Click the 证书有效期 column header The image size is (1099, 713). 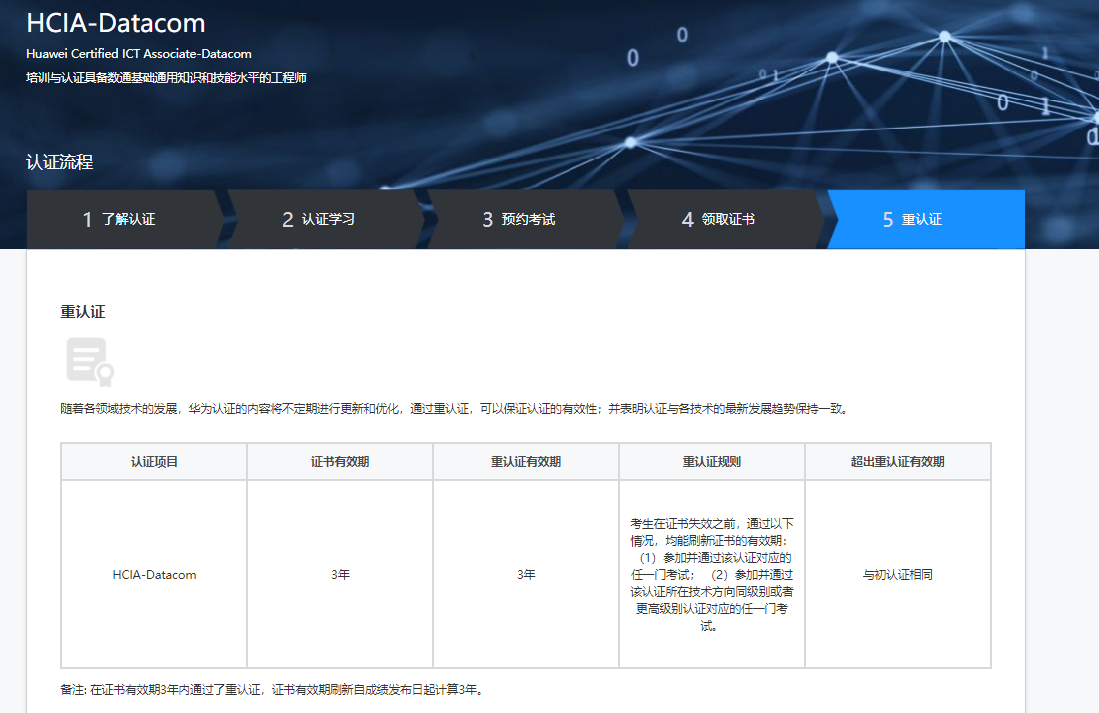[x=340, y=461]
